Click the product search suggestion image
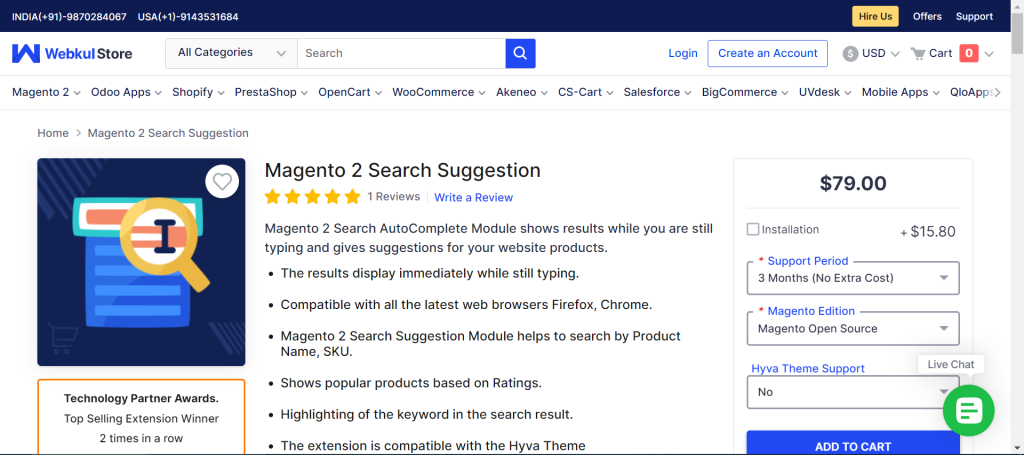1024x455 pixels. pos(141,262)
